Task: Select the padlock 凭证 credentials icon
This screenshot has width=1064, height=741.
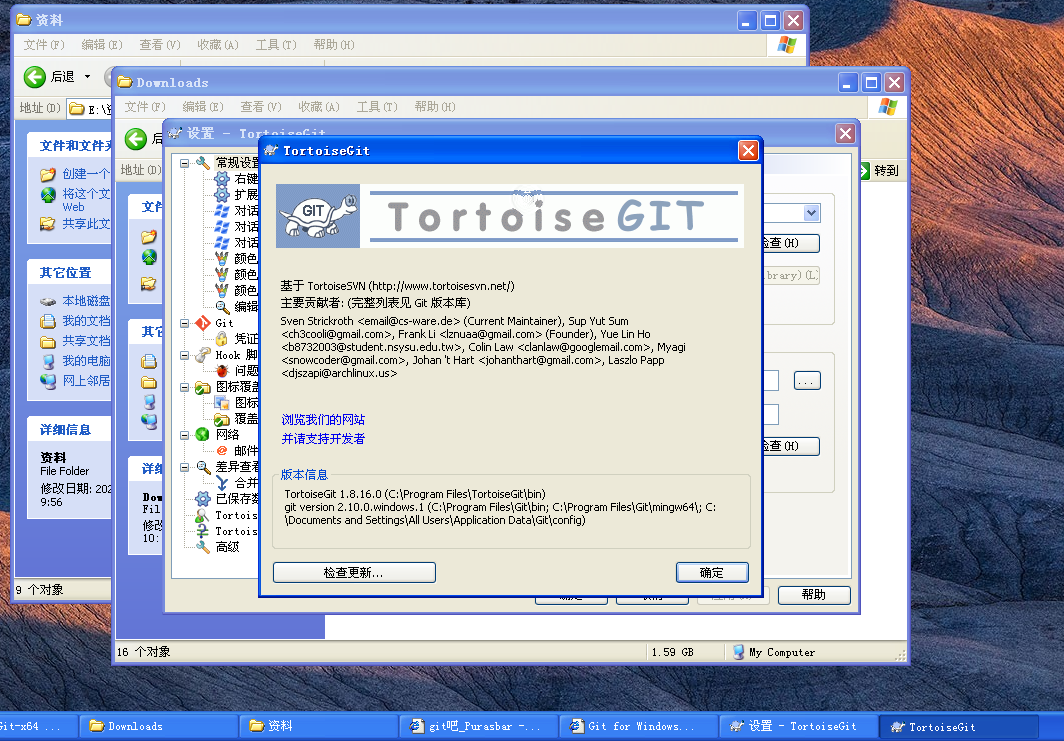Action: tap(221, 339)
